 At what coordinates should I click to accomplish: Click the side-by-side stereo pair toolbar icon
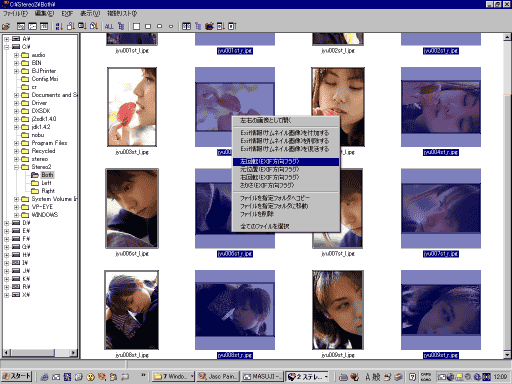point(186,26)
